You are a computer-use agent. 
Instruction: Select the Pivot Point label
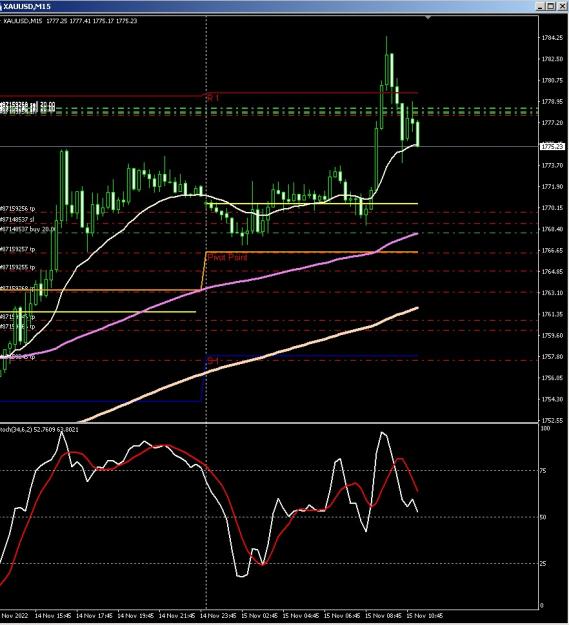tap(227, 257)
